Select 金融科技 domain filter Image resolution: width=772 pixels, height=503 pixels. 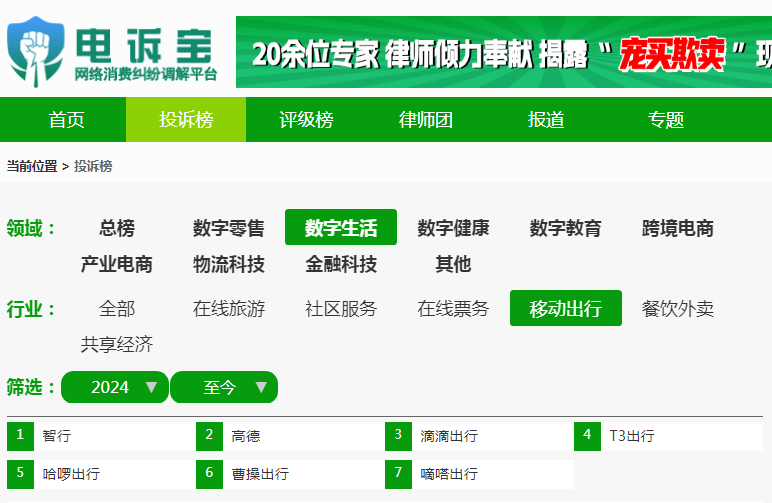(341, 264)
